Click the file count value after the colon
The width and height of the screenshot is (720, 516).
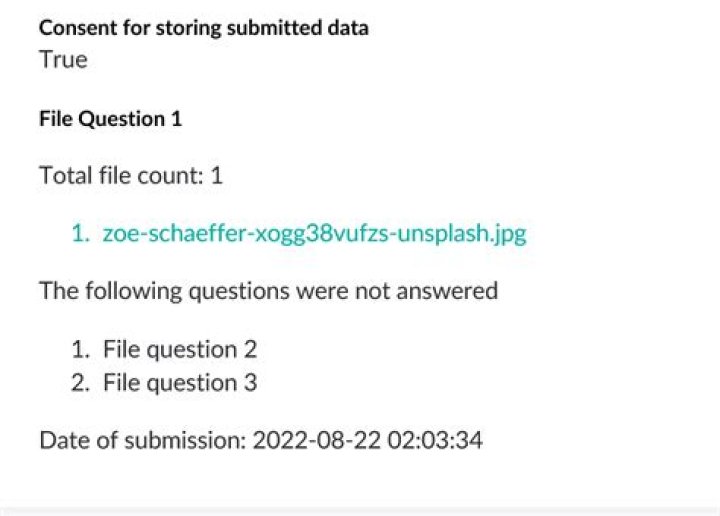[x=216, y=176]
